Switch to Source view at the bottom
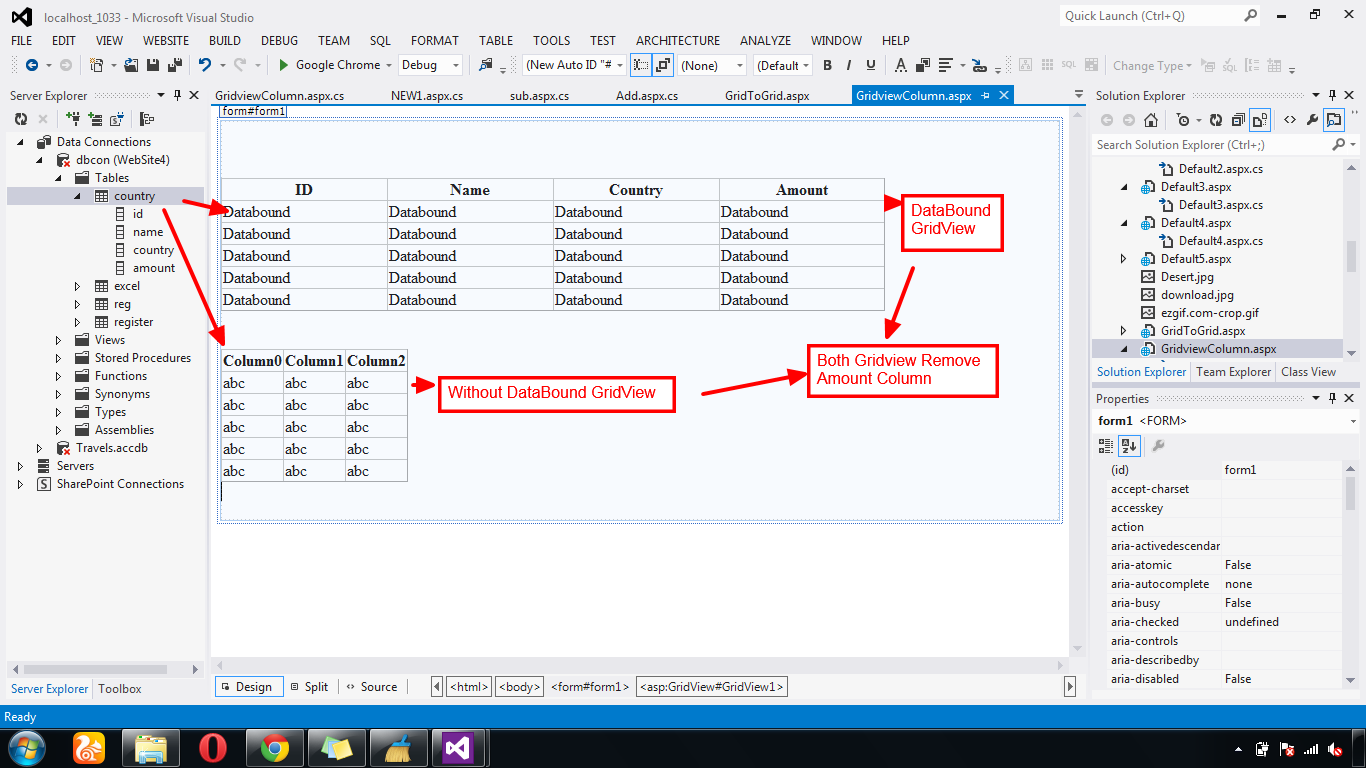The width and height of the screenshot is (1366, 768). (372, 687)
